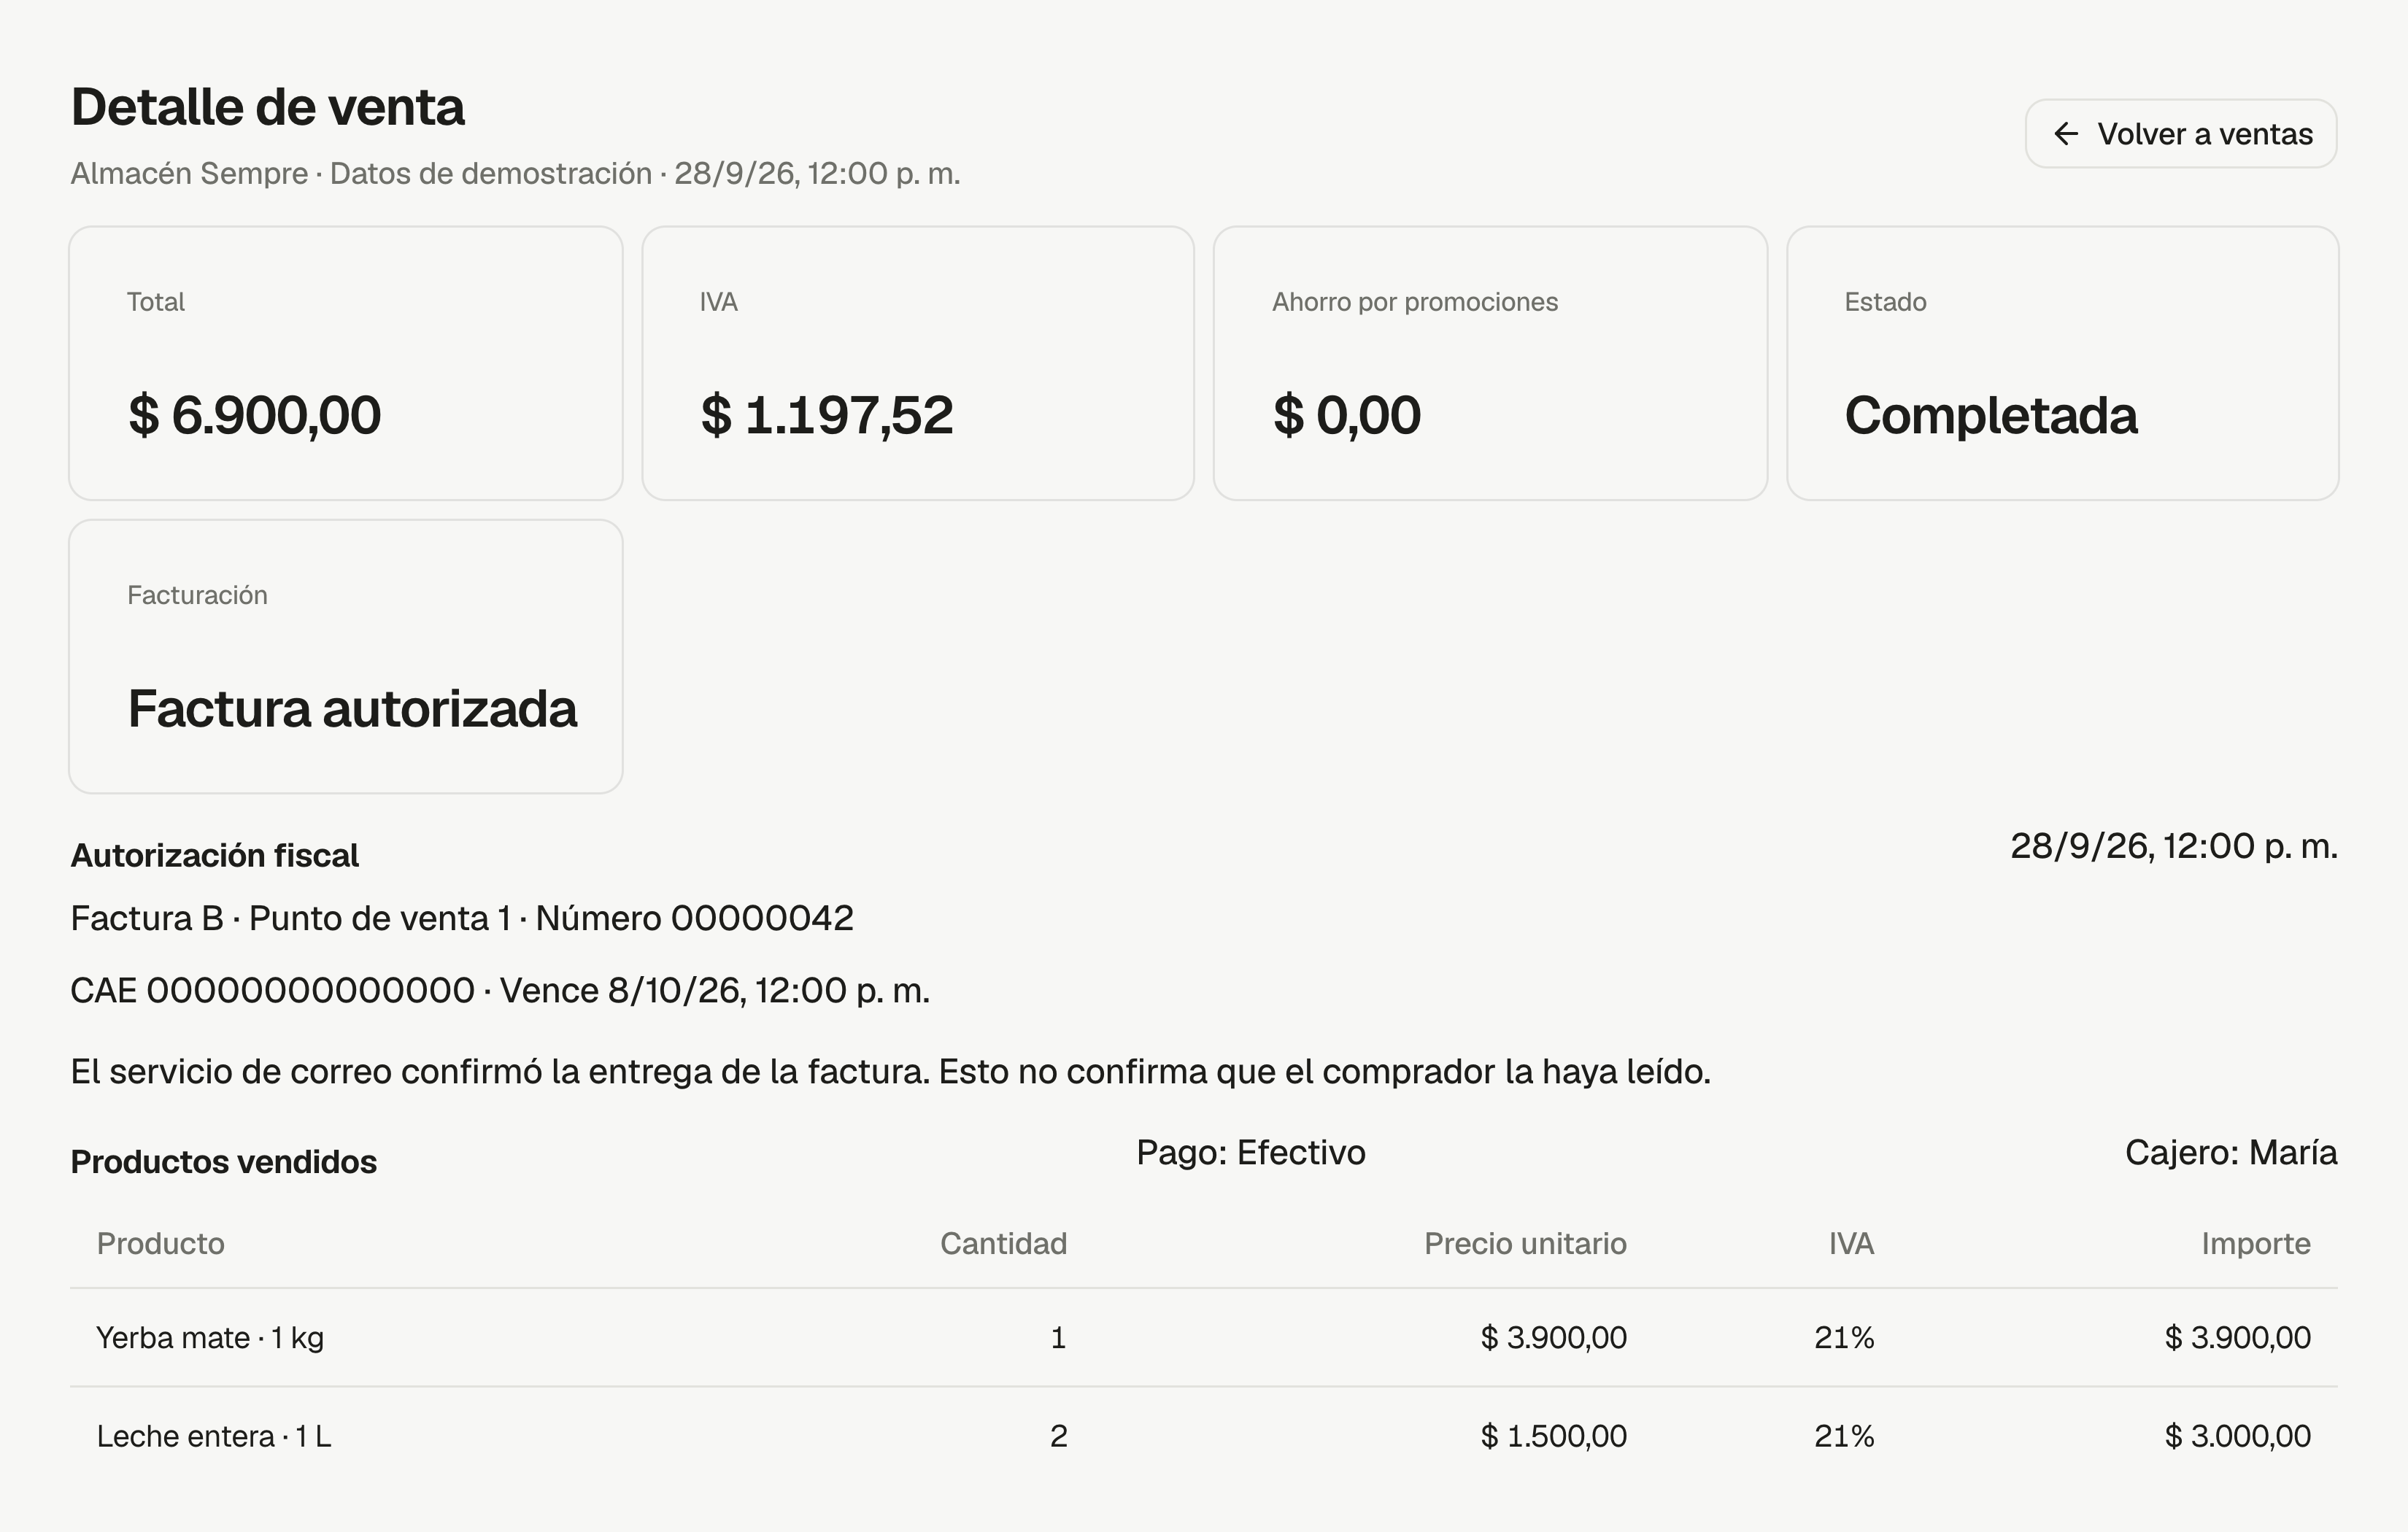This screenshot has width=2408, height=1532.
Task: Click the Total card label
Action: point(156,302)
